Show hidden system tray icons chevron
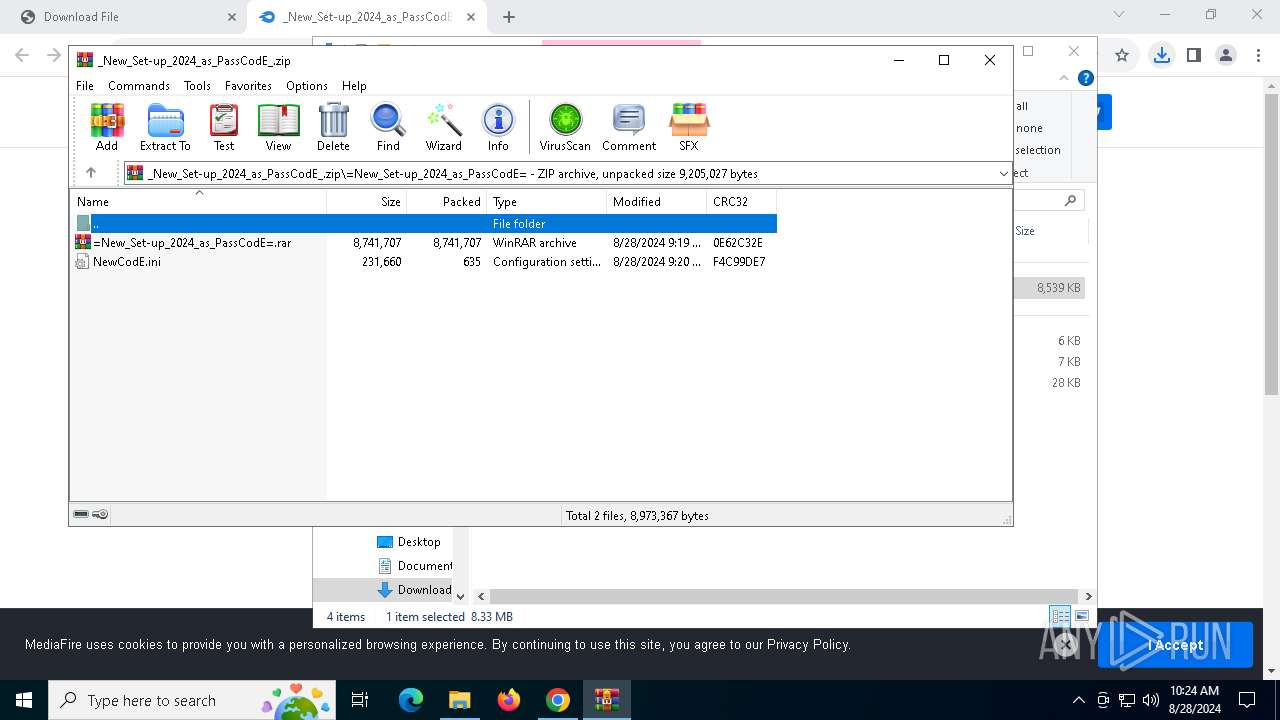 pyautogui.click(x=1078, y=700)
